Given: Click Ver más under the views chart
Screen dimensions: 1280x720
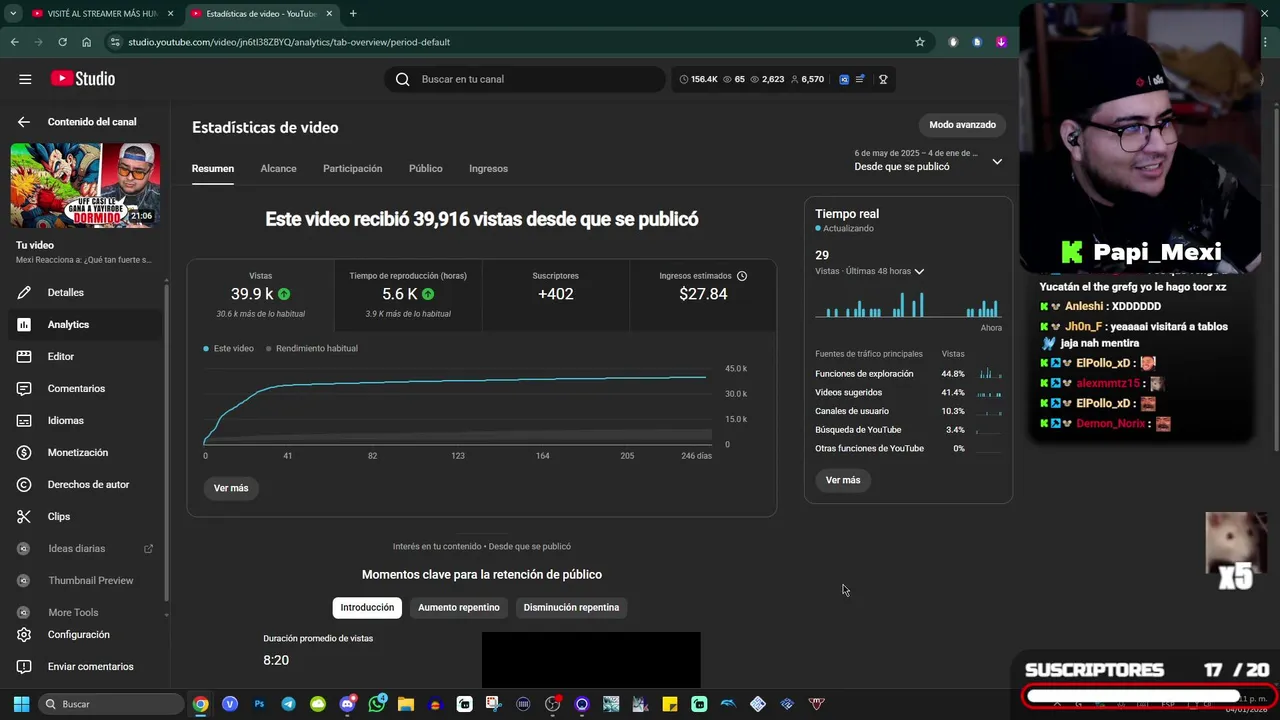Looking at the screenshot, I should [231, 488].
